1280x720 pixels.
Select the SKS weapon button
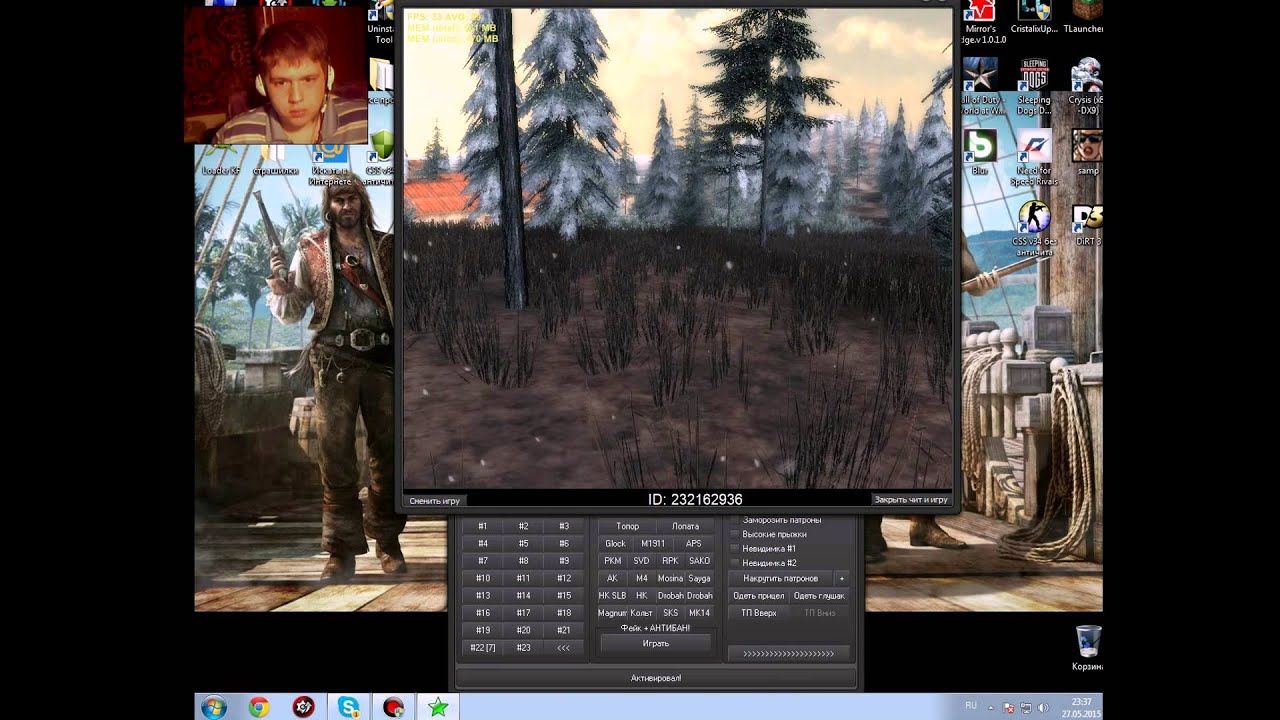(x=671, y=613)
